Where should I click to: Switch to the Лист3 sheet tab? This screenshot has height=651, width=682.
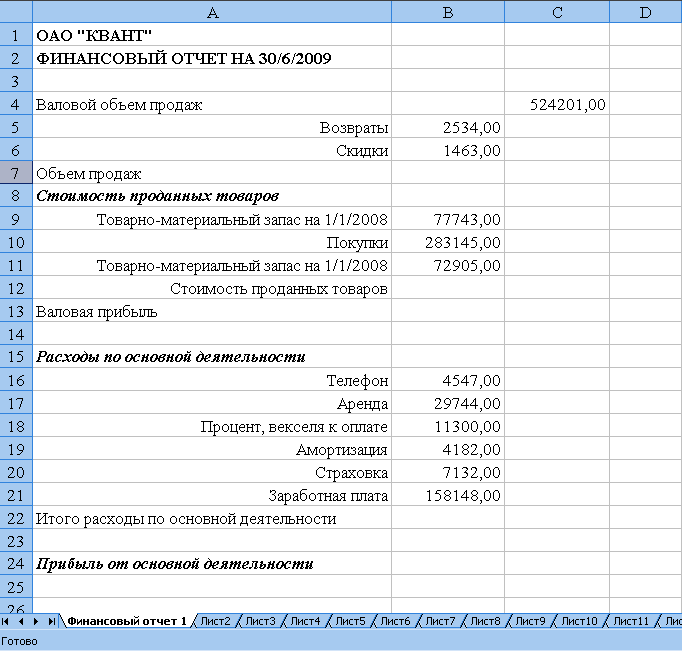[x=261, y=621]
